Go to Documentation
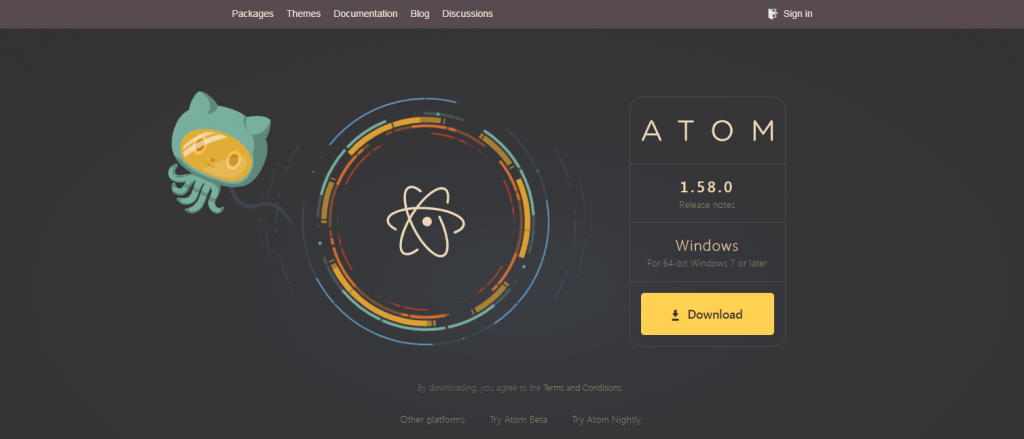Image resolution: width=1024 pixels, height=439 pixels. coord(366,14)
